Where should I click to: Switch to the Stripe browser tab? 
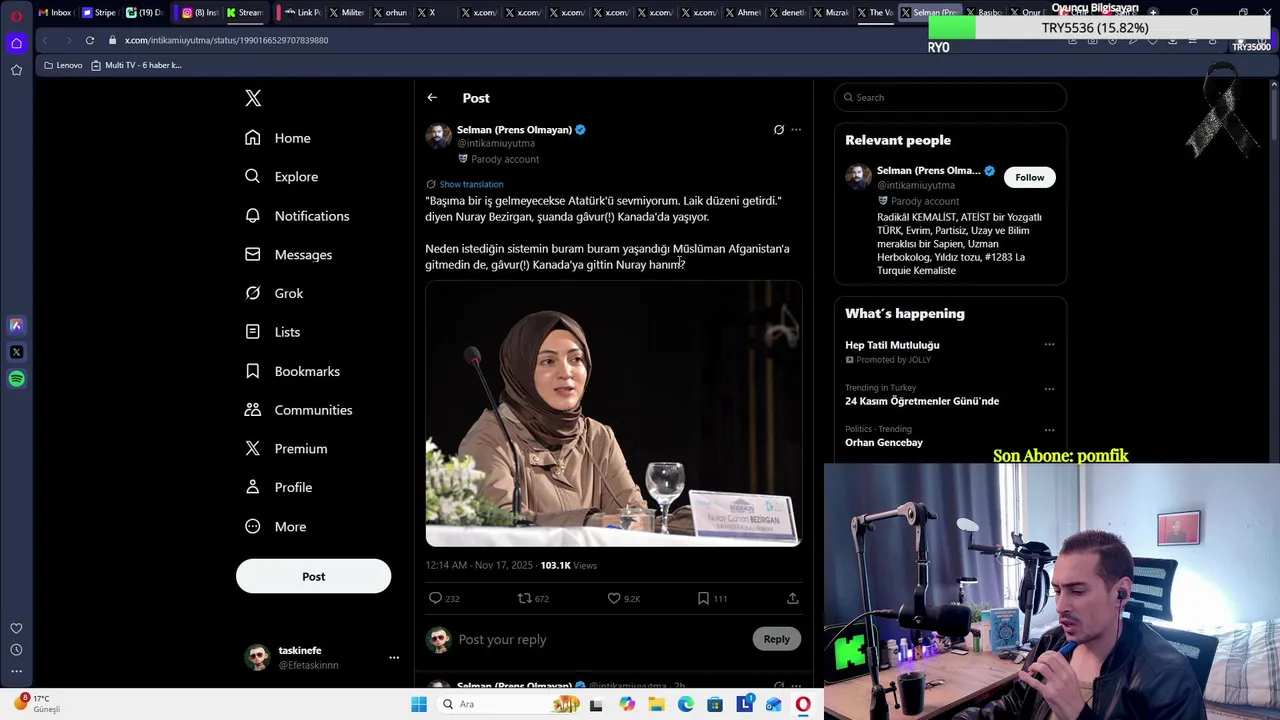click(99, 13)
